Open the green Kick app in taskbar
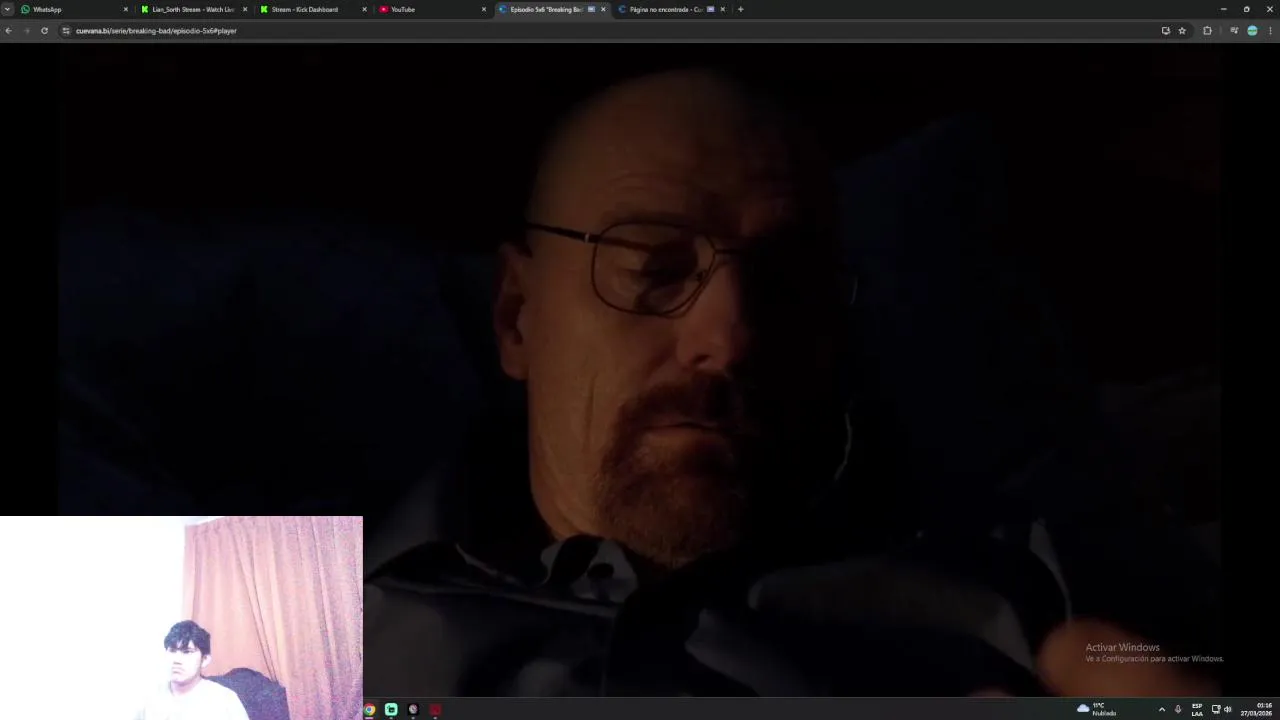Screen dimensions: 1280x720 pyautogui.click(x=391, y=709)
